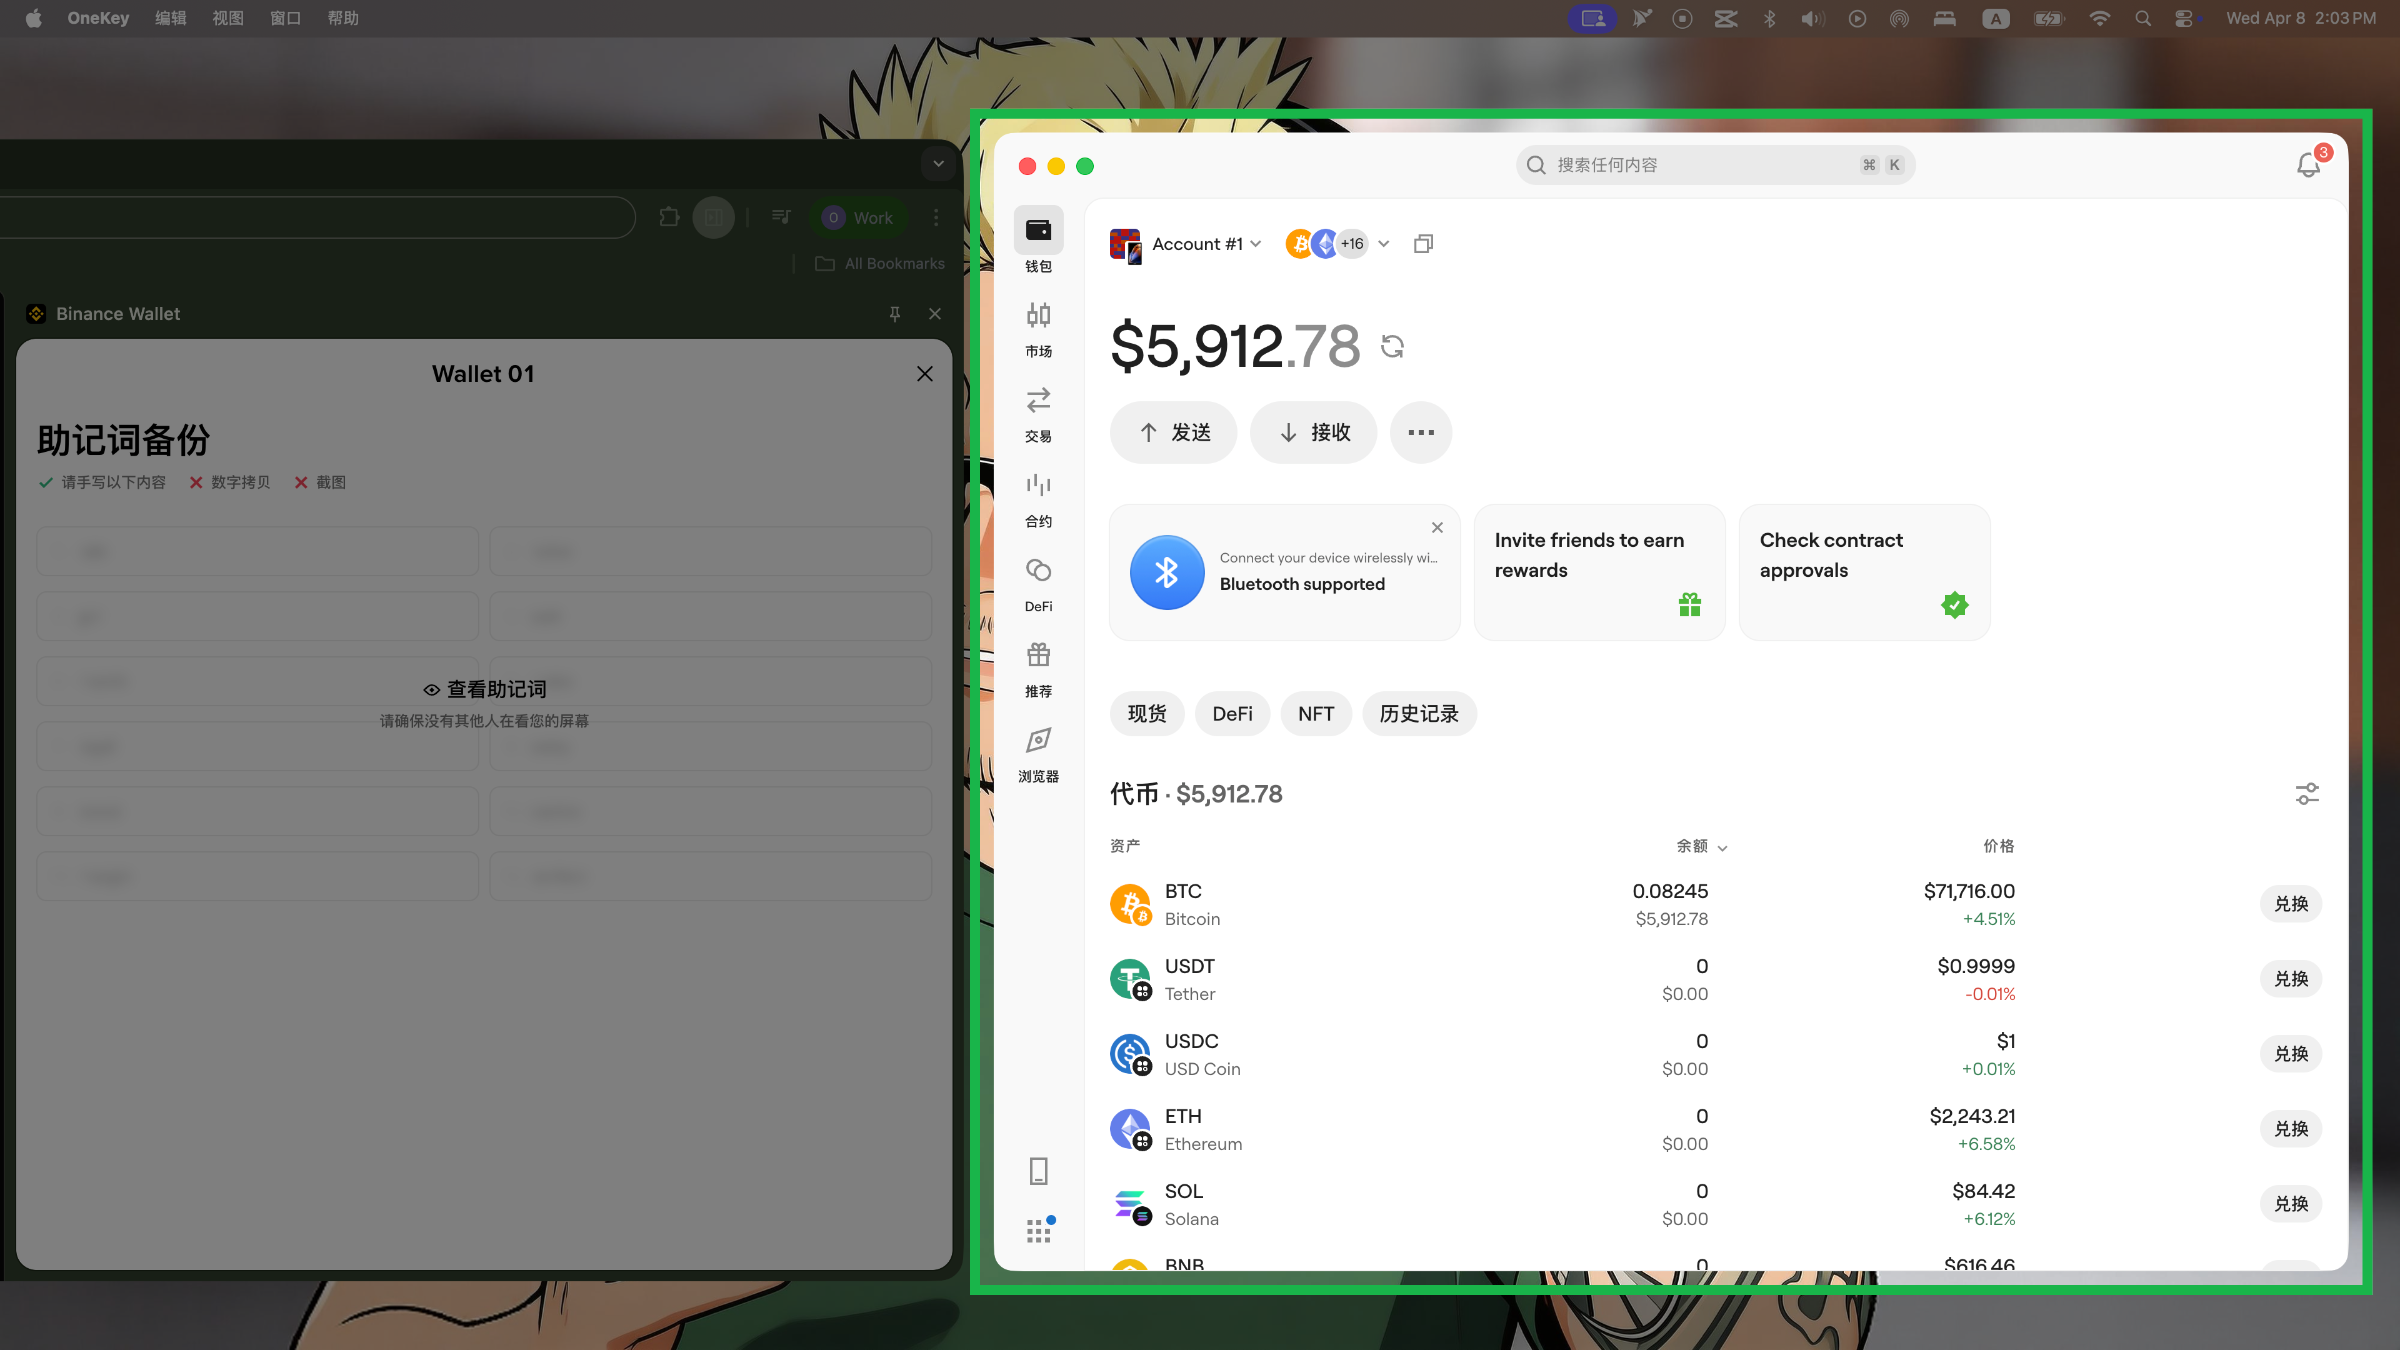Screen dimensions: 2400x1350
Task: Reveal the mnemonic phrase (查看助记词)
Action: coord(484,689)
